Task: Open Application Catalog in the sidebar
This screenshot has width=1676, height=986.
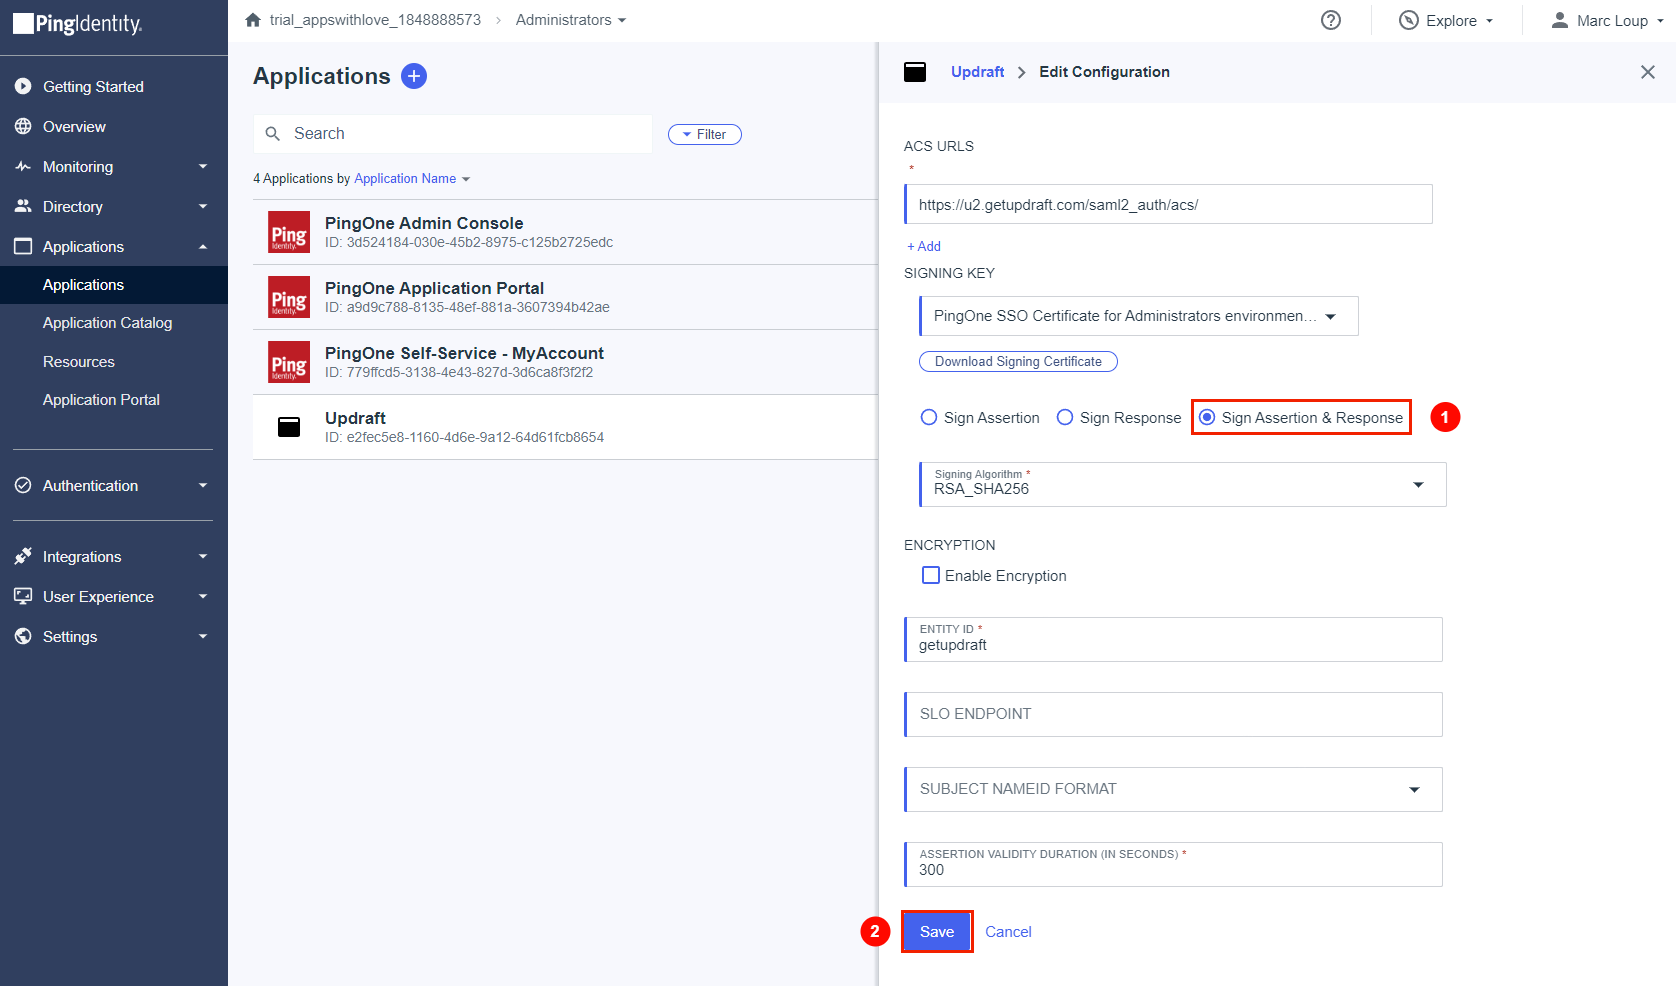Action: [x=107, y=323]
